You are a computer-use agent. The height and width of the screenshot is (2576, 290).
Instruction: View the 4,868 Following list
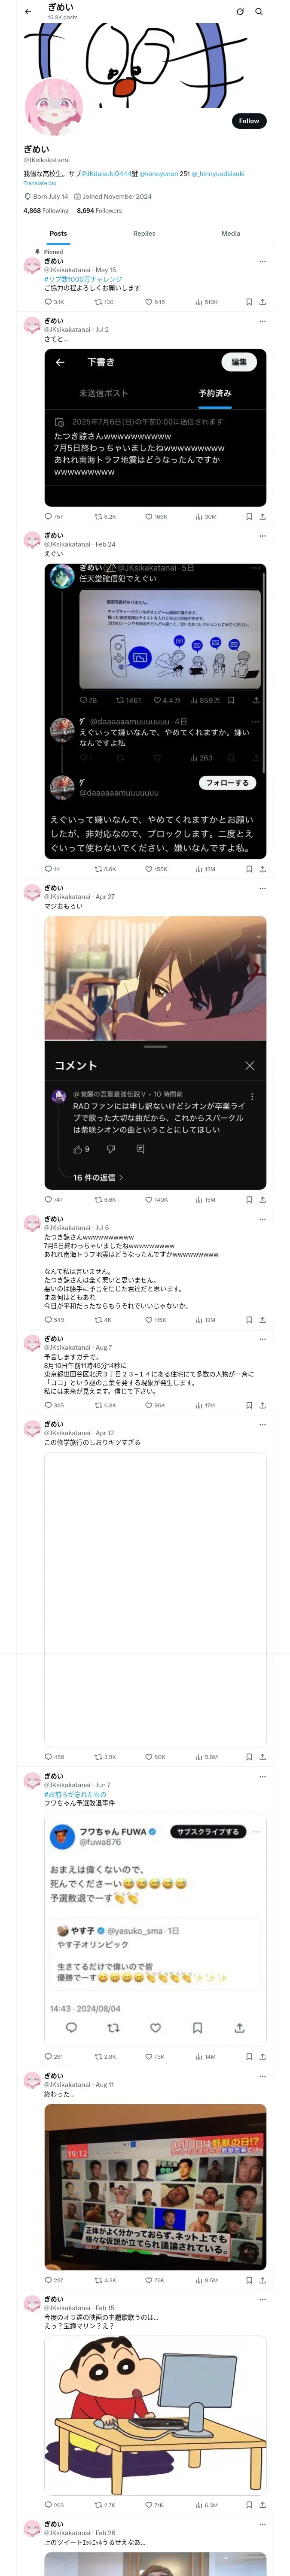(46, 211)
